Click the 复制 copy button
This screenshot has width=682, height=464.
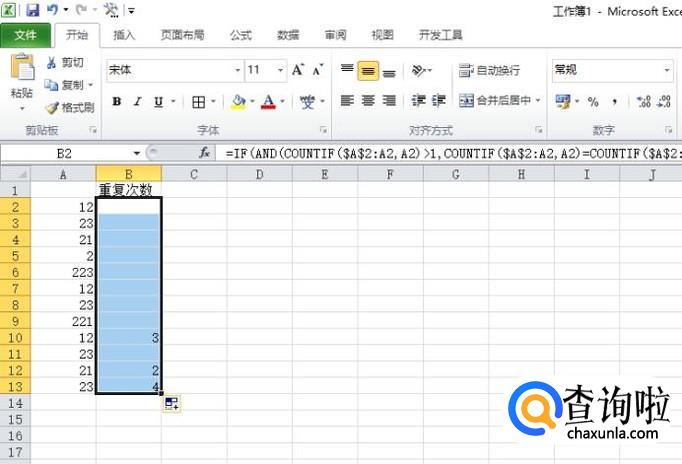64,85
